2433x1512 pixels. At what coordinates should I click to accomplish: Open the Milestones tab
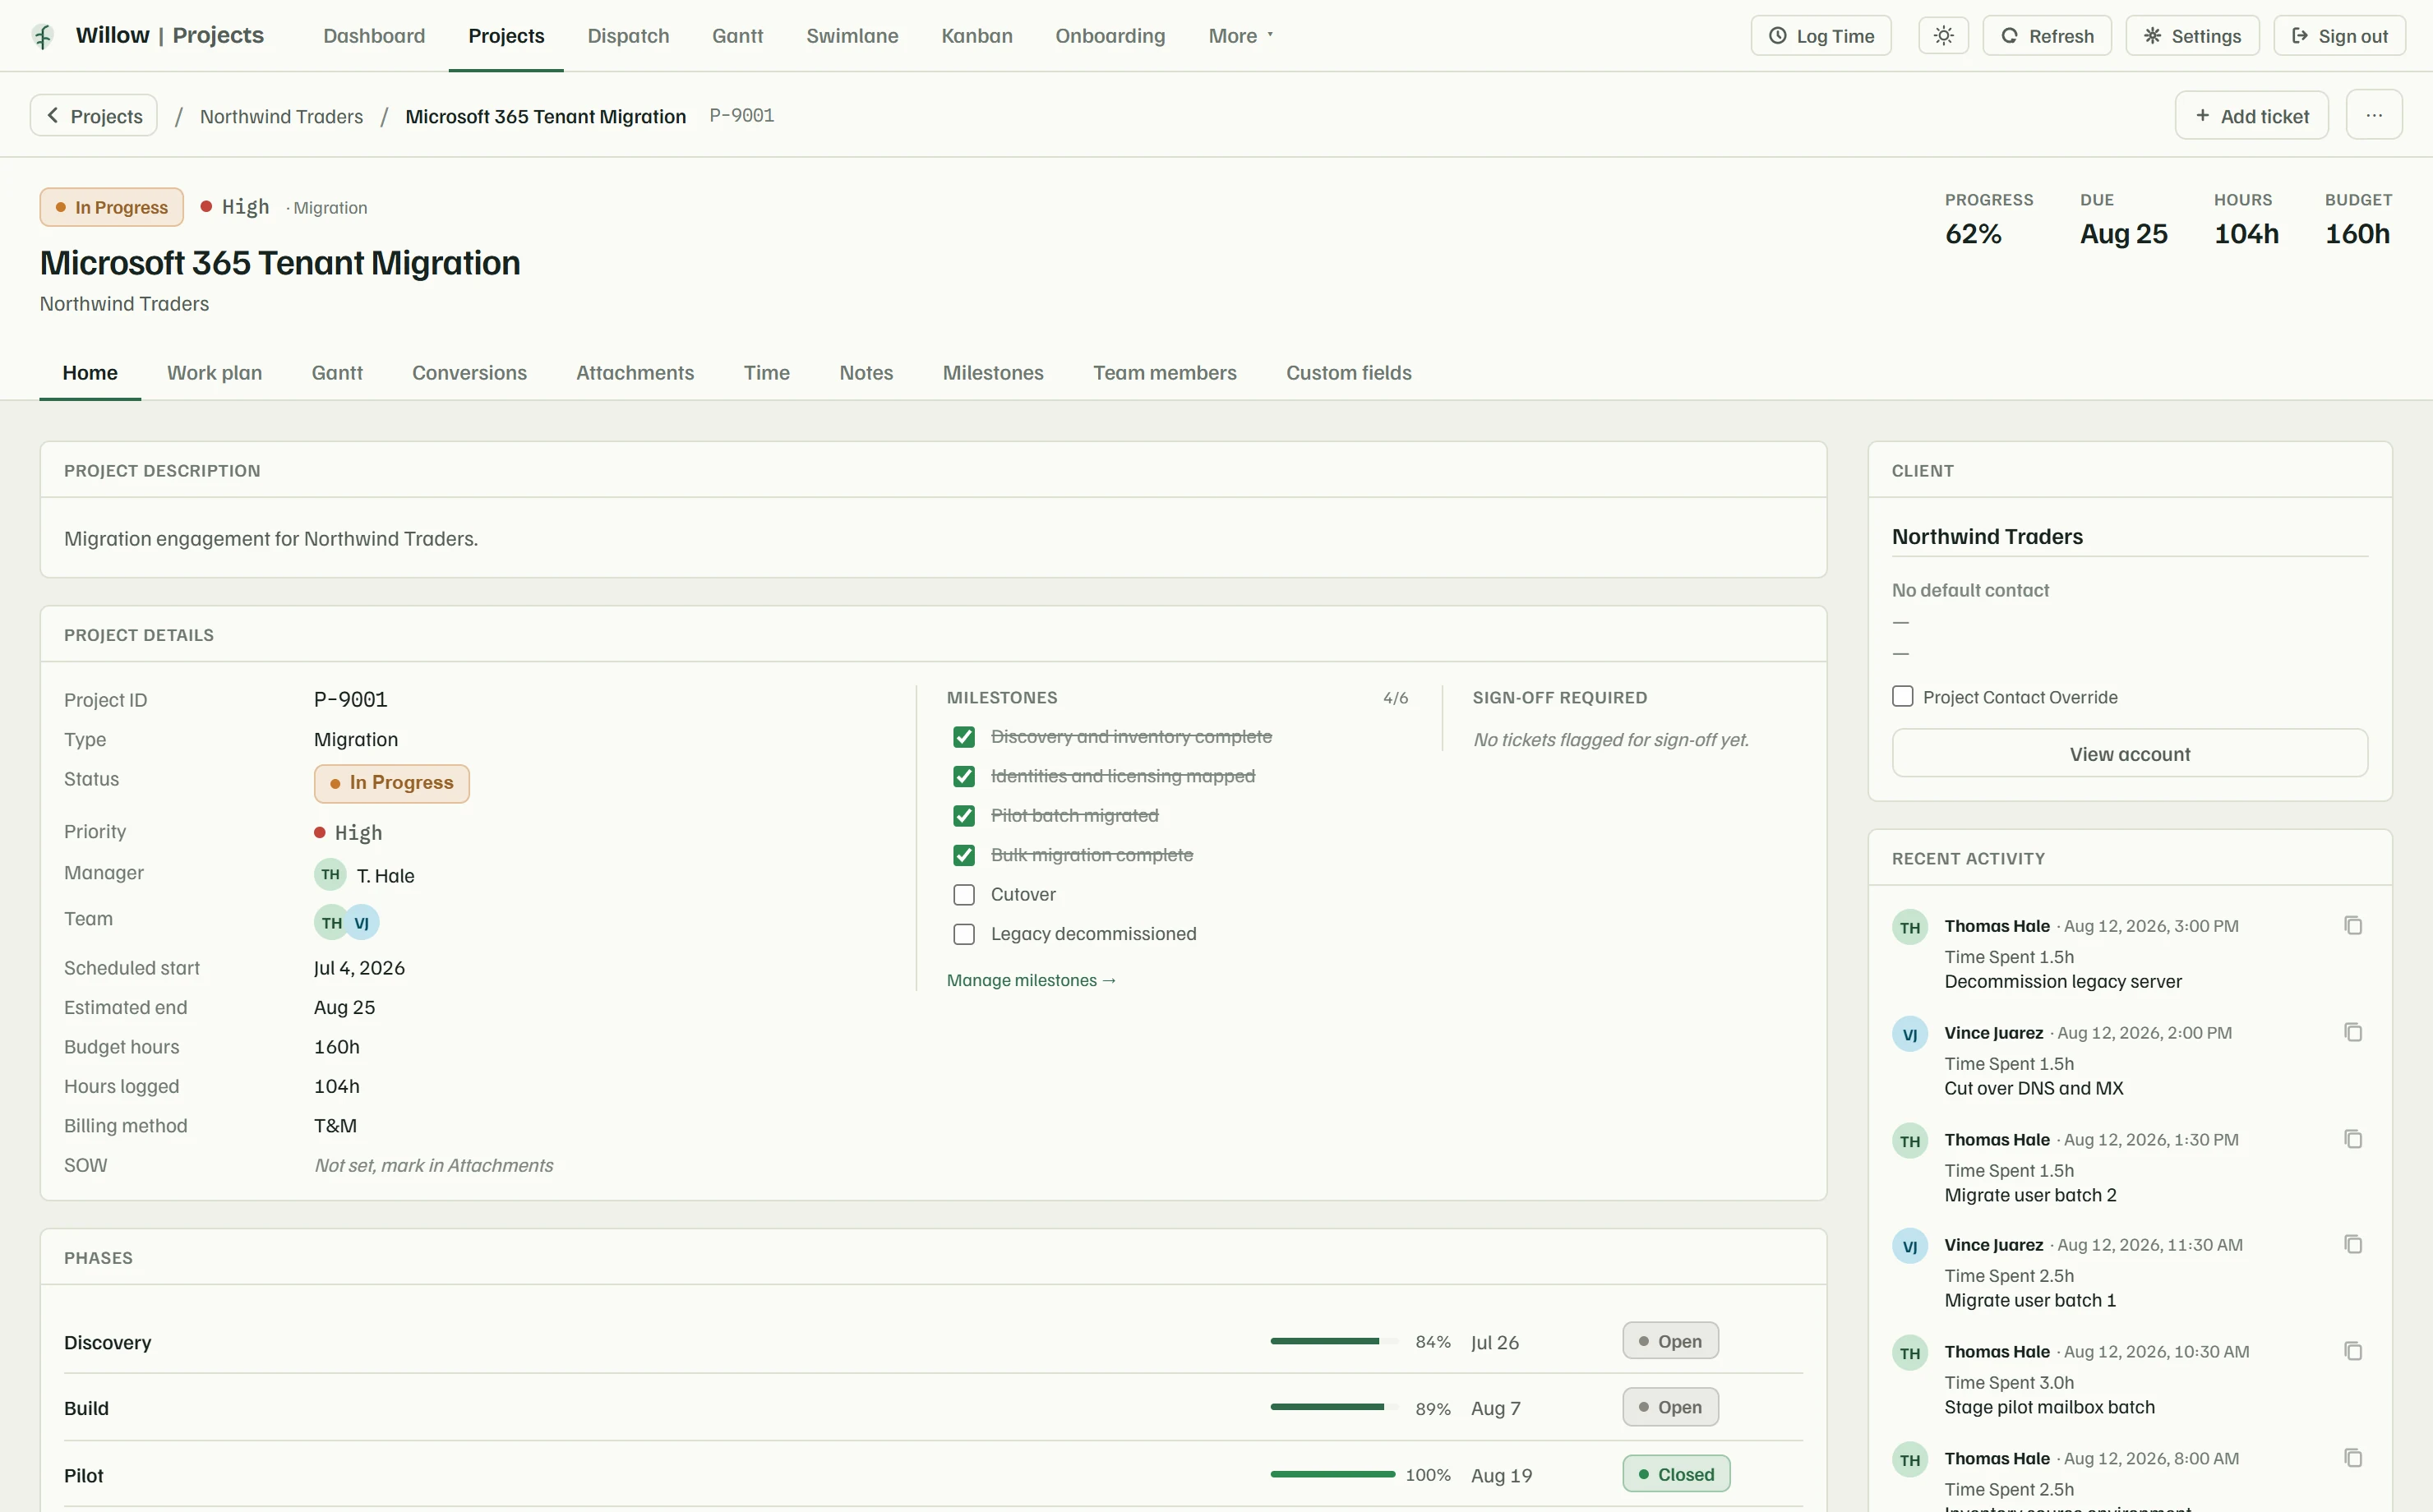[x=993, y=373]
